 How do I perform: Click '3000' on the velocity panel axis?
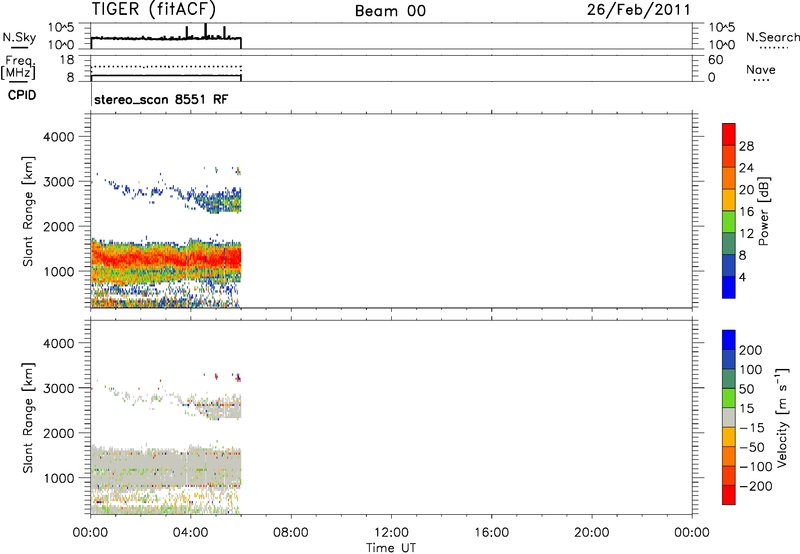(x=58, y=388)
